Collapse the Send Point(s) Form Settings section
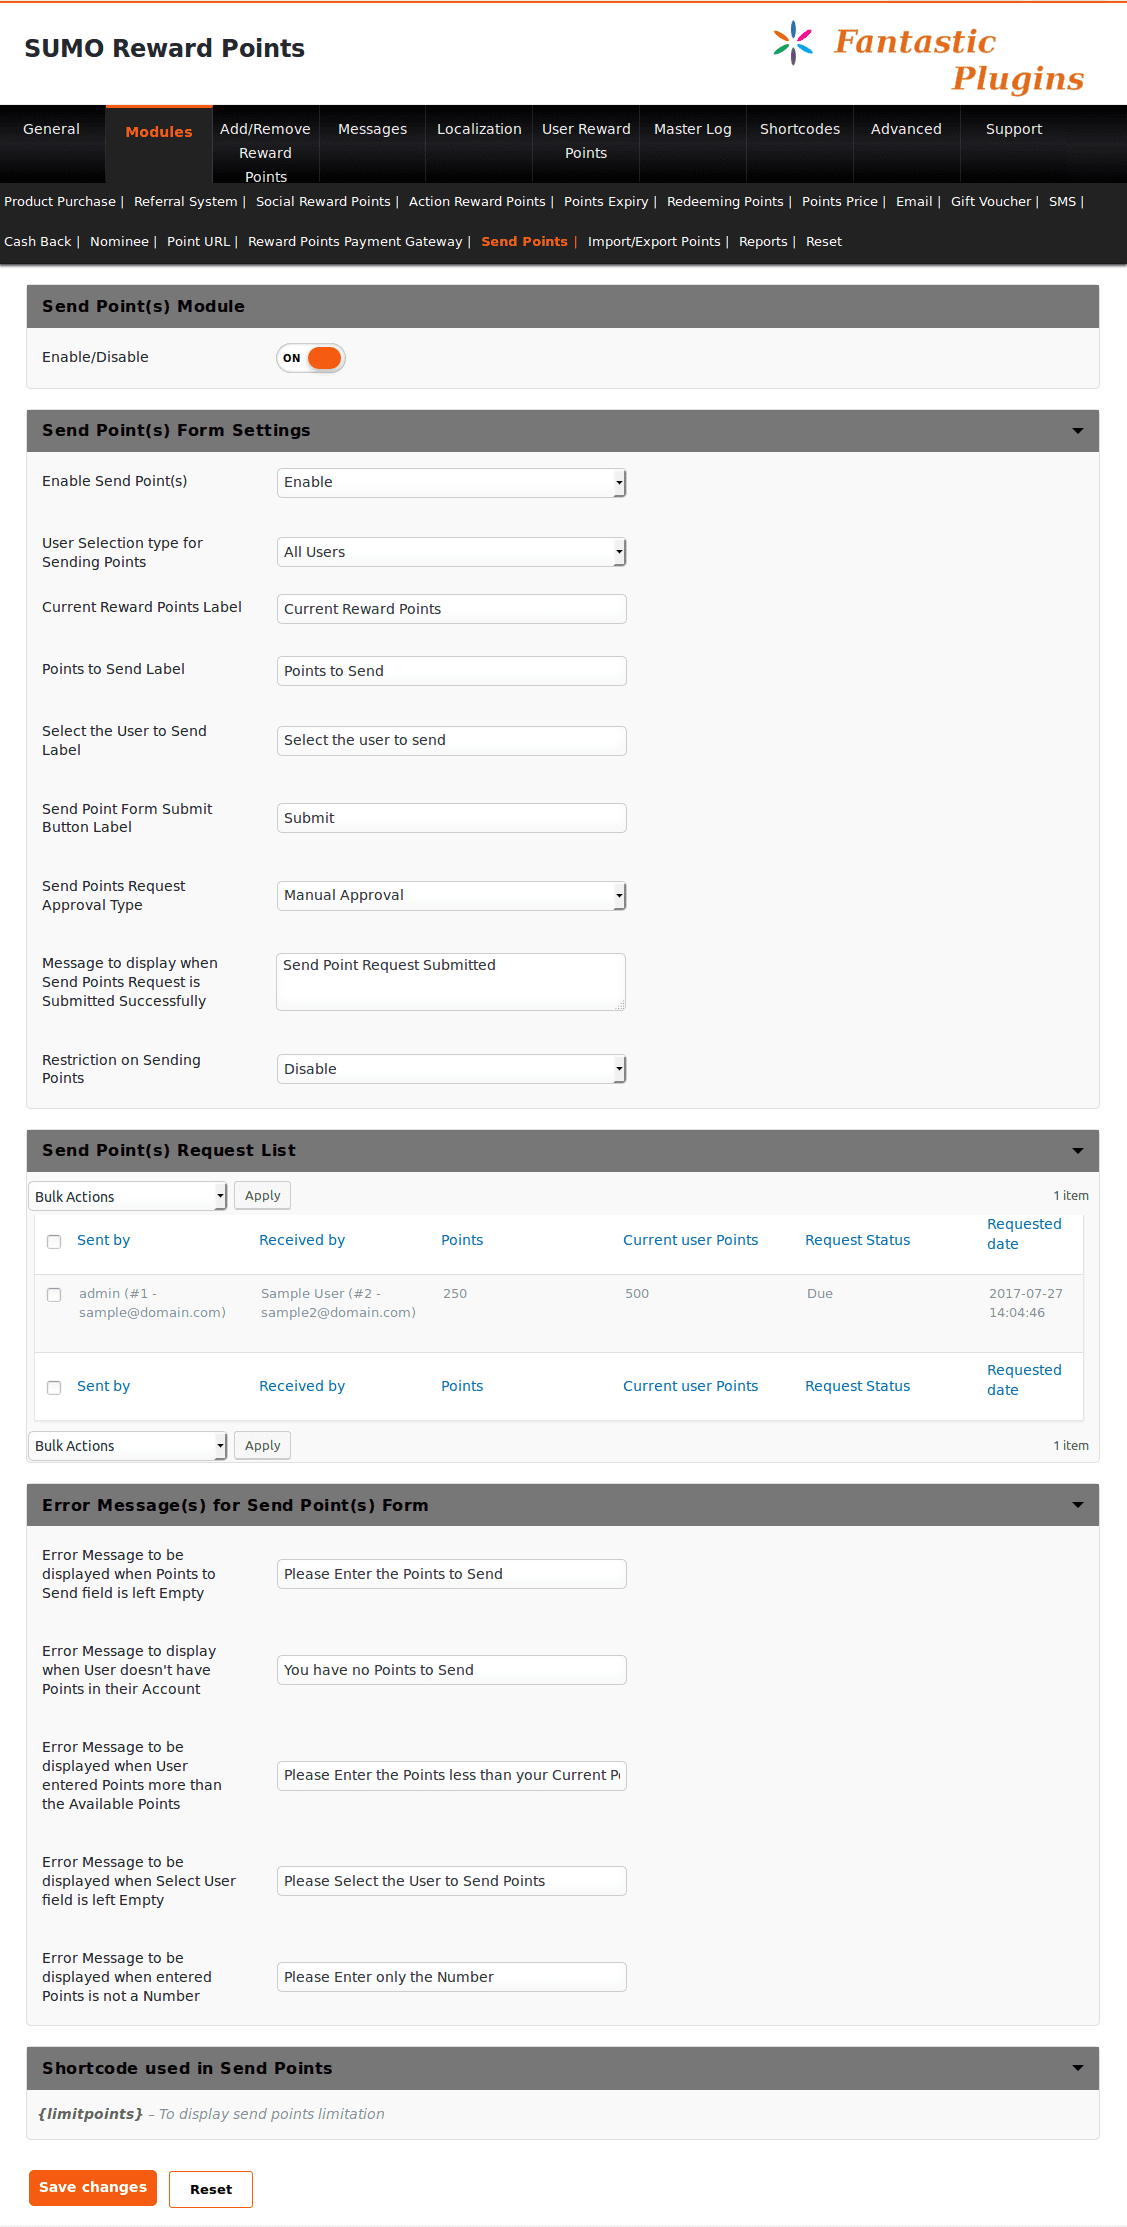 pyautogui.click(x=1077, y=431)
